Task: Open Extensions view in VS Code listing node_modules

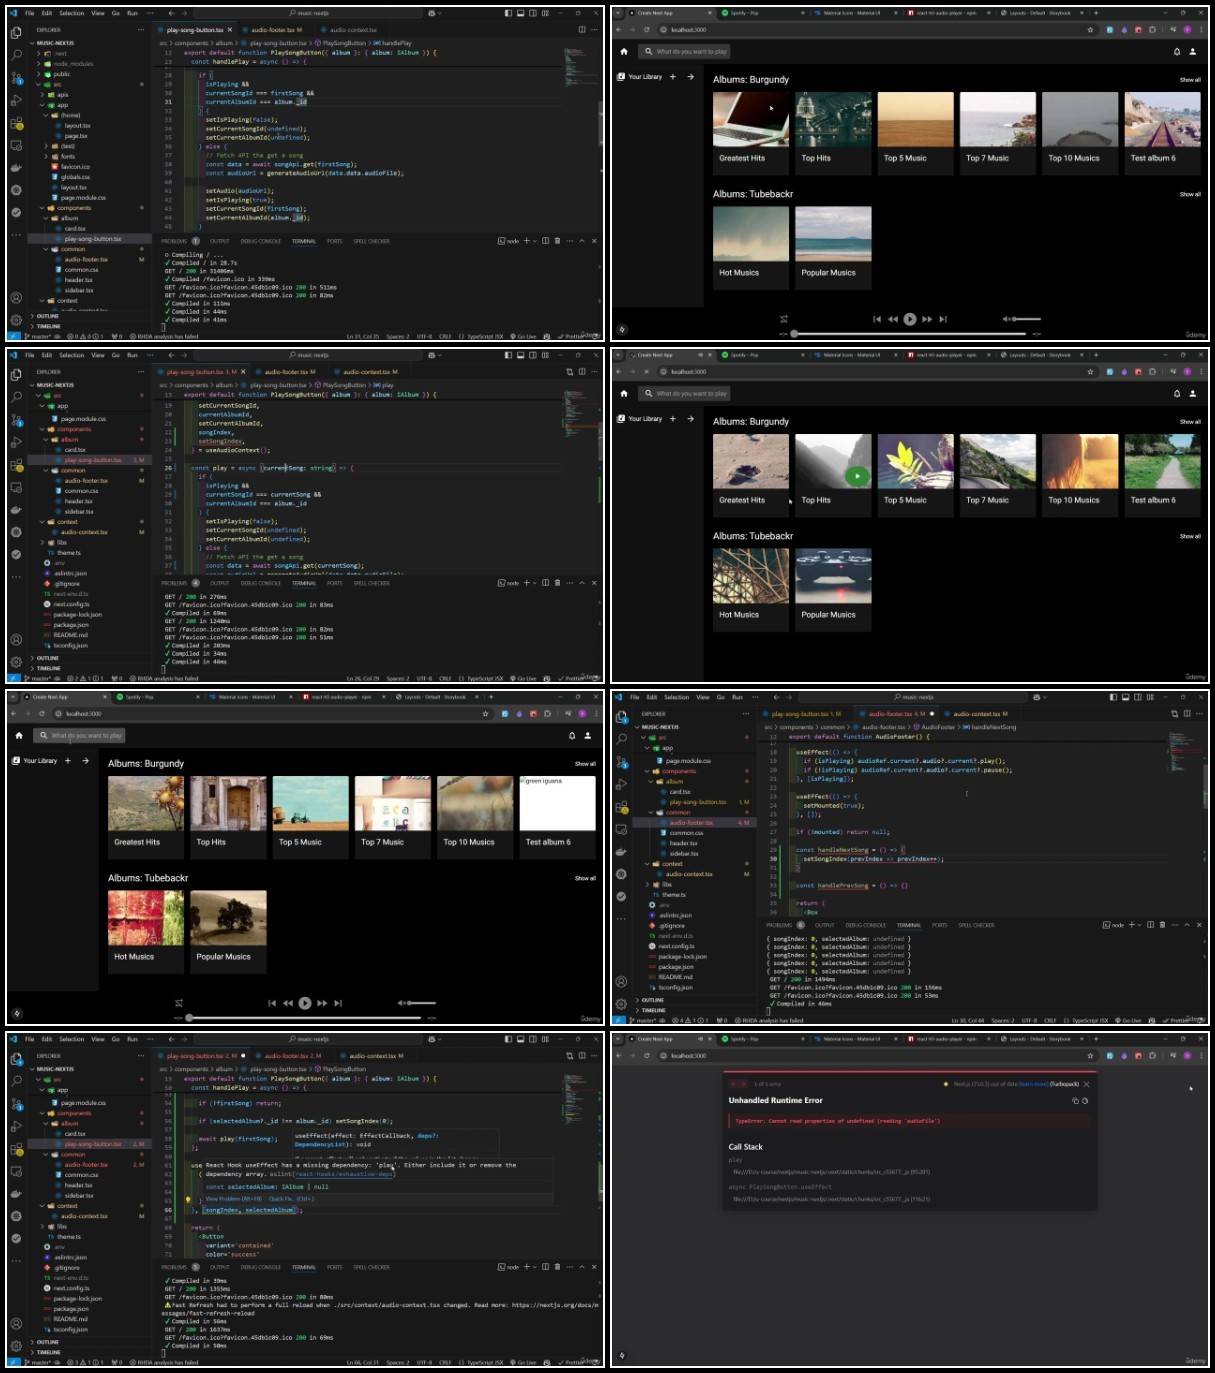Action: click(x=16, y=123)
